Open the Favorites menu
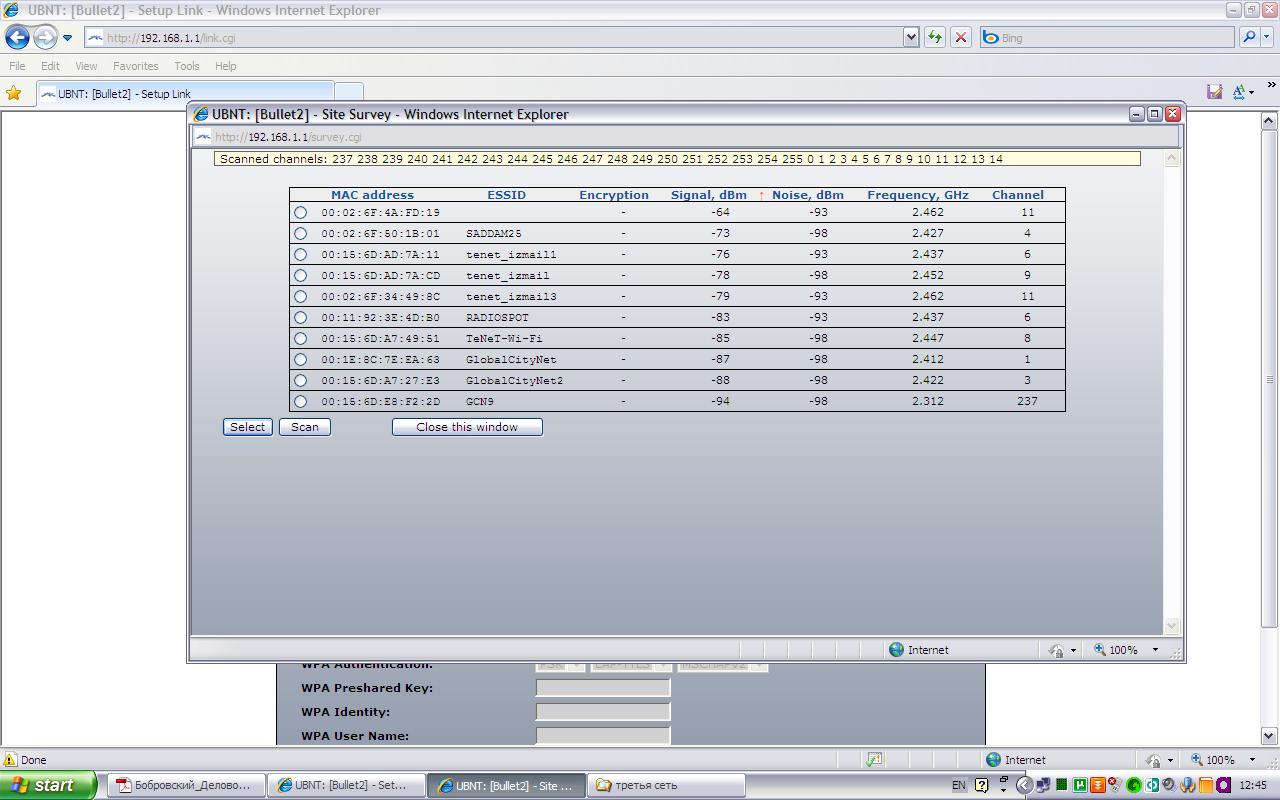The height and width of the screenshot is (800, 1280). 135,66
